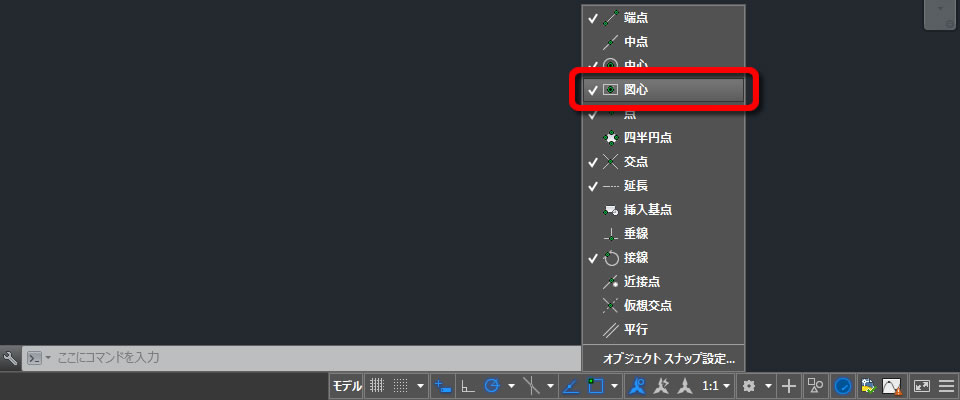Expand the object snap dropdown arrow
This screenshot has height=400, width=960.
pos(614,386)
